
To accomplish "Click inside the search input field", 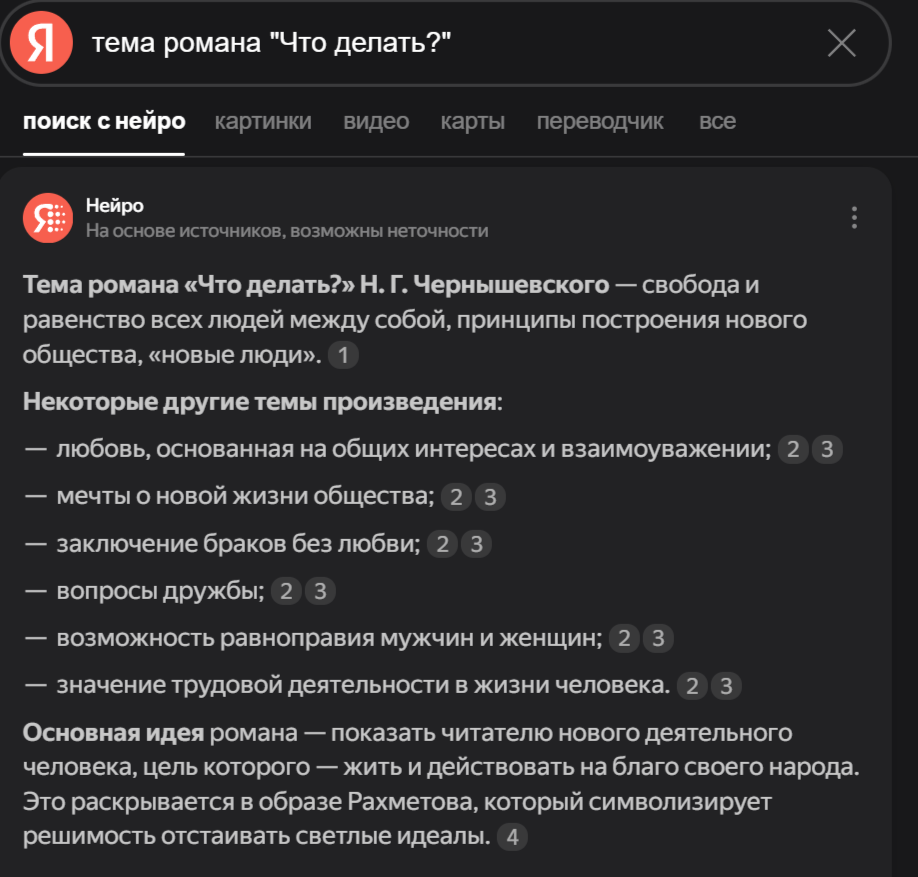I will [x=400, y=40].
